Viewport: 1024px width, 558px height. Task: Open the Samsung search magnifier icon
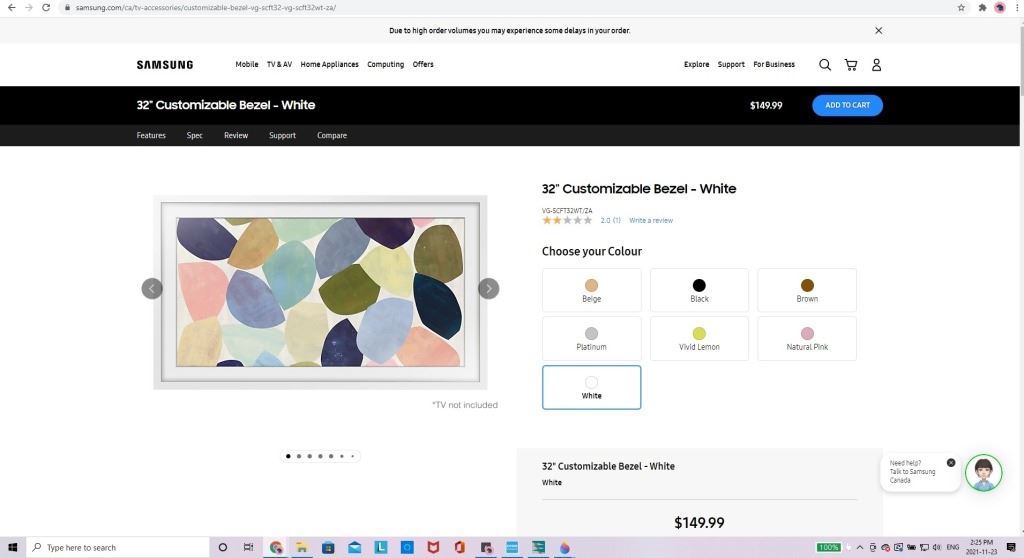pyautogui.click(x=825, y=65)
